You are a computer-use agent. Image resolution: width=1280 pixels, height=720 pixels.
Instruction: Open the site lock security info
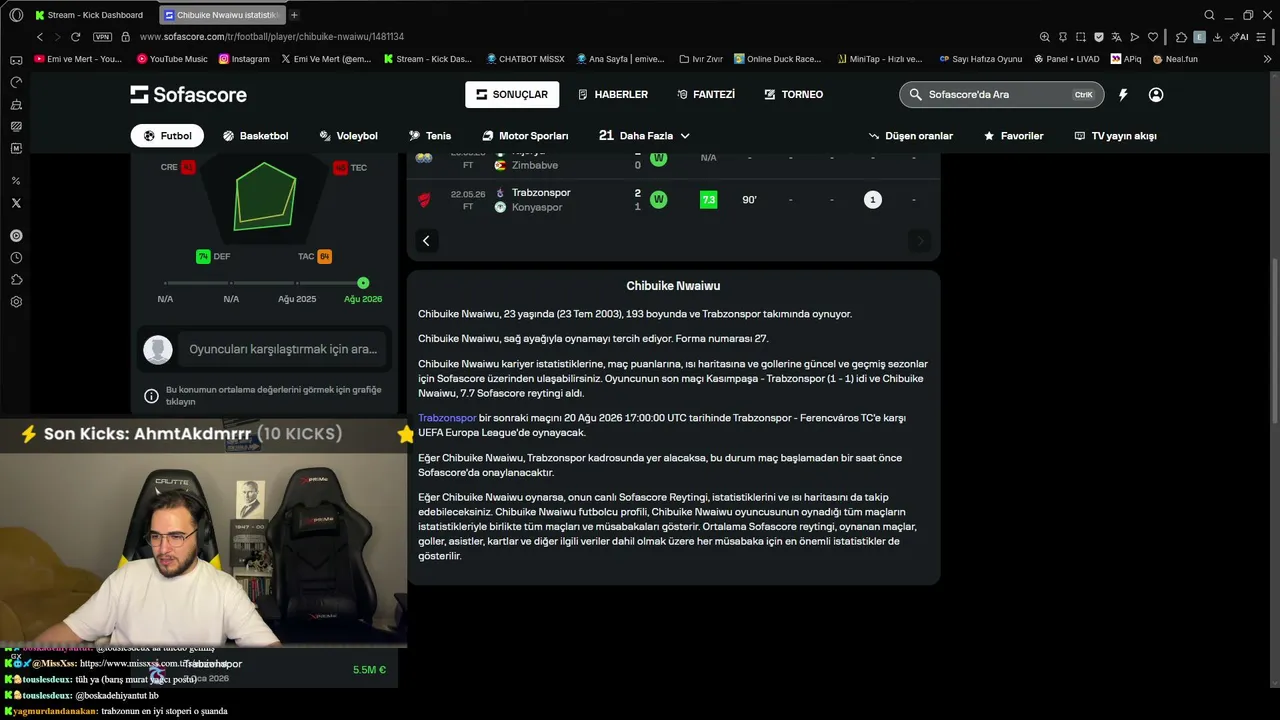pos(125,37)
